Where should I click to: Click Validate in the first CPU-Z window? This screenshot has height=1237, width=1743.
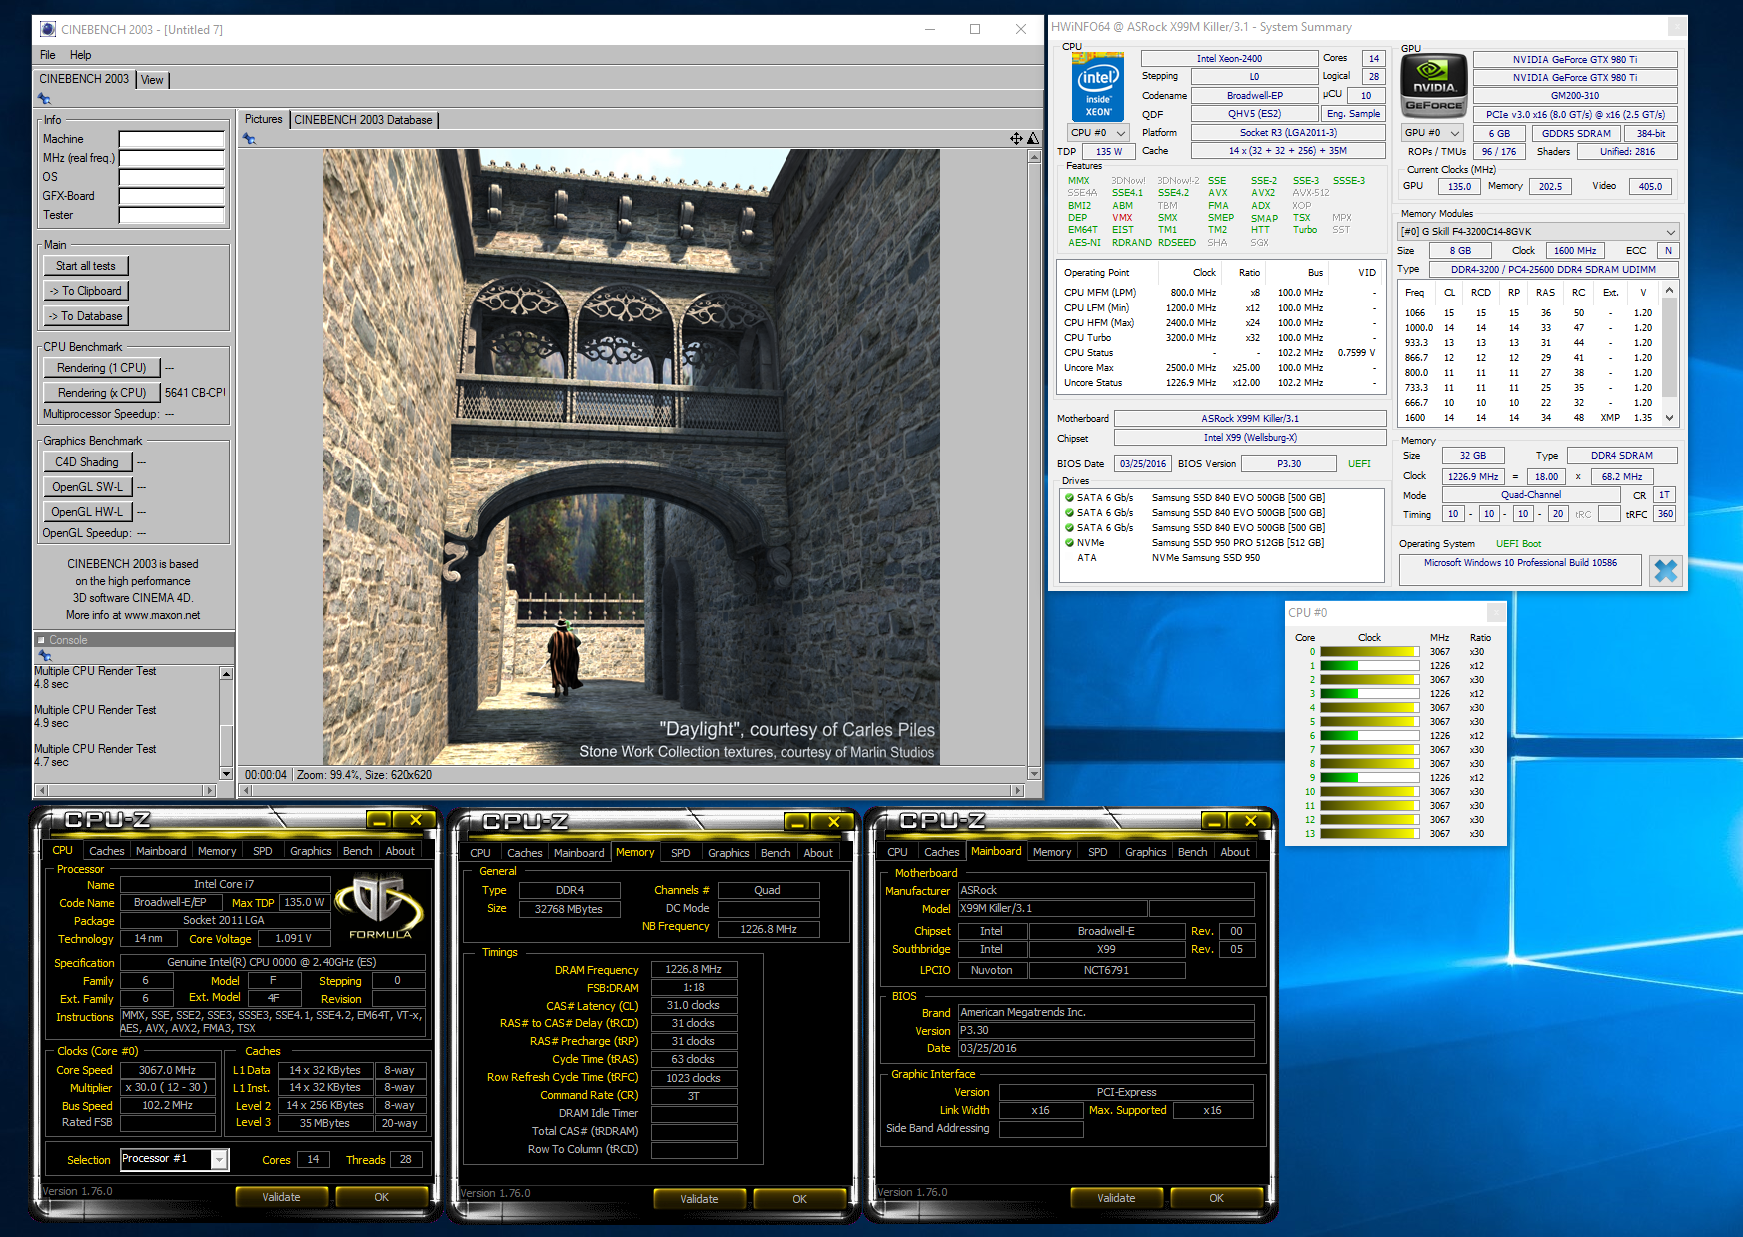pos(281,1197)
